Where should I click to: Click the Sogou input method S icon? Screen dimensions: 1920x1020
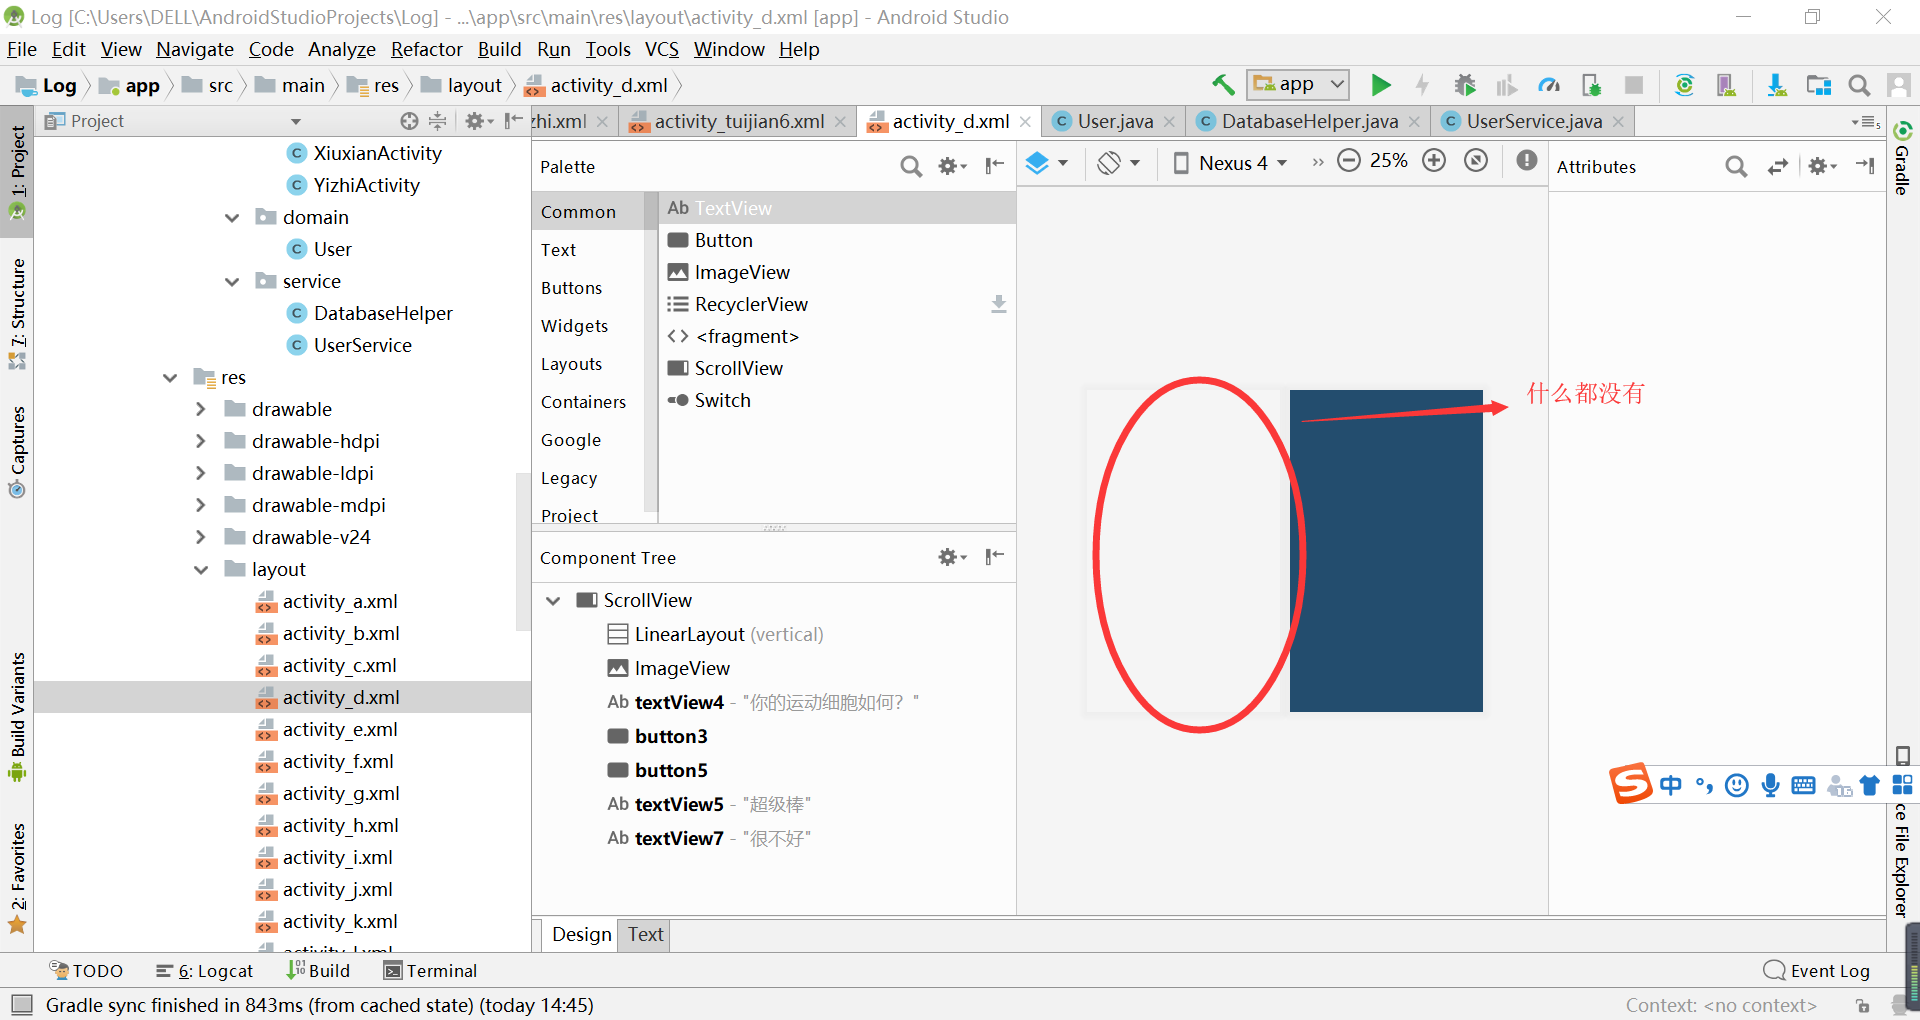(1630, 783)
